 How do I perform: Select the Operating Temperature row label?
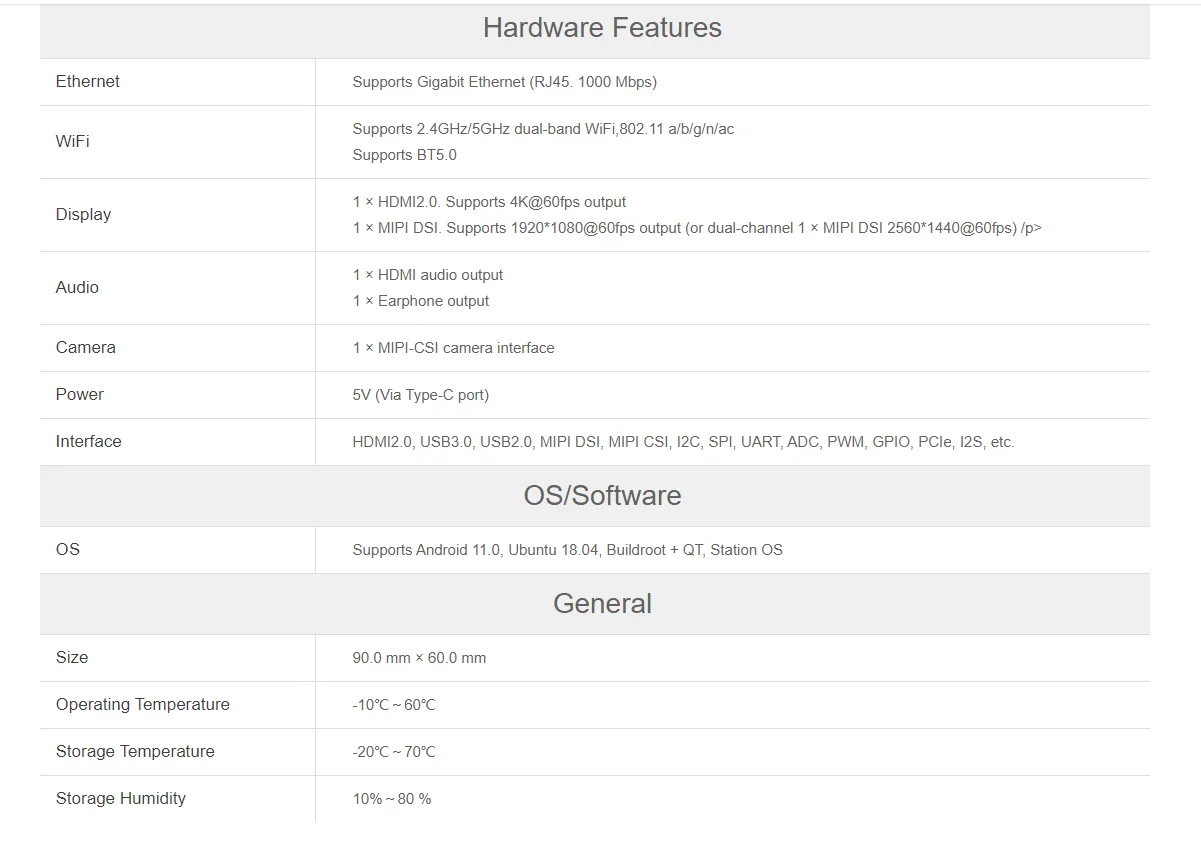[x=143, y=705]
